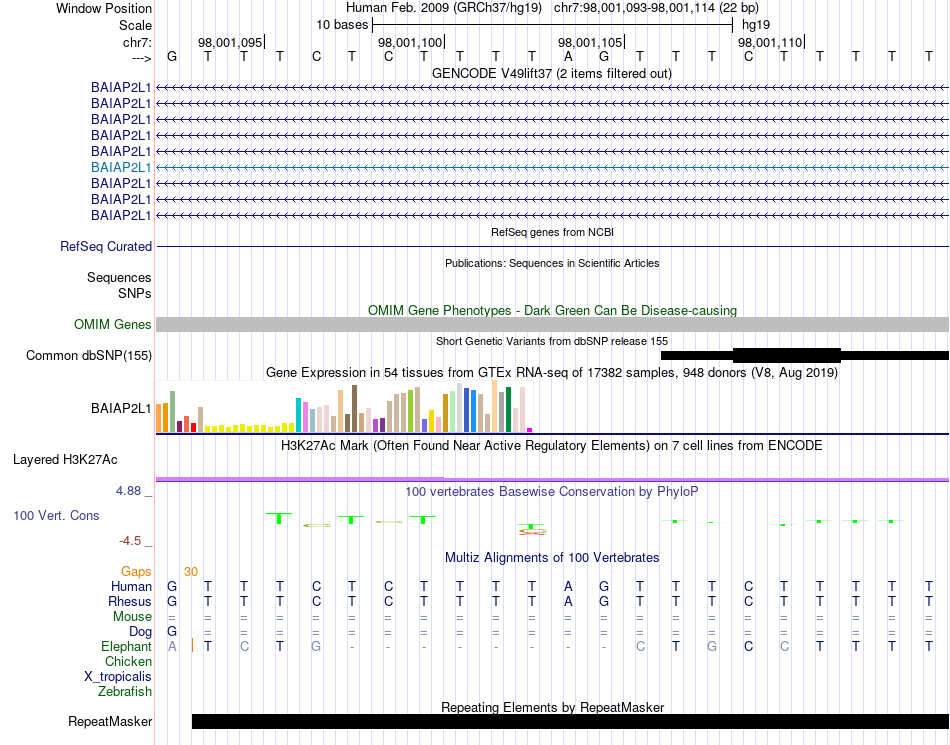Click the Common dbSNP(155) track label
950x745 pixels.
[x=88, y=356]
